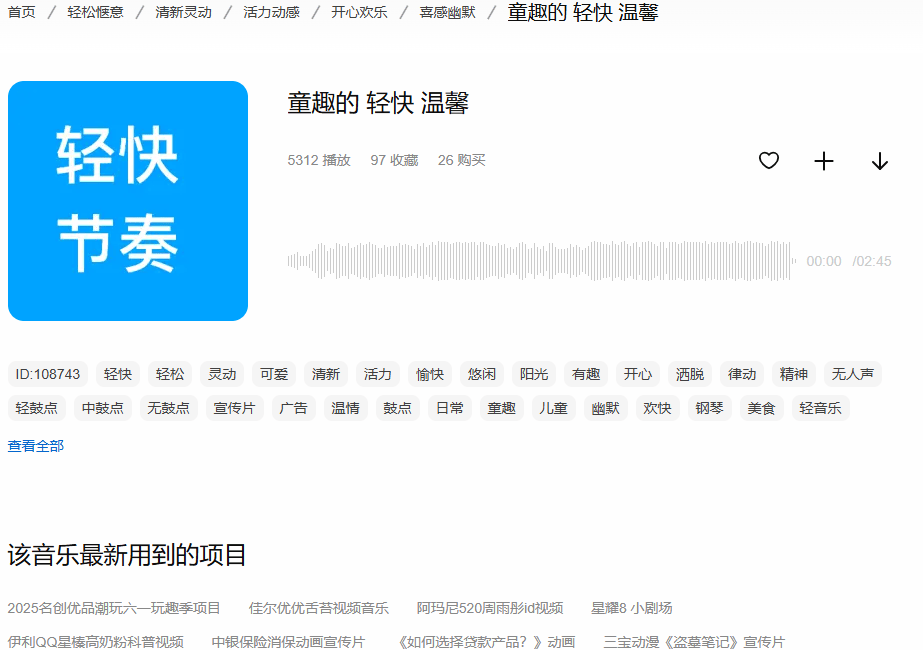
Task: Select the 广告 tag
Action: pyautogui.click(x=293, y=409)
